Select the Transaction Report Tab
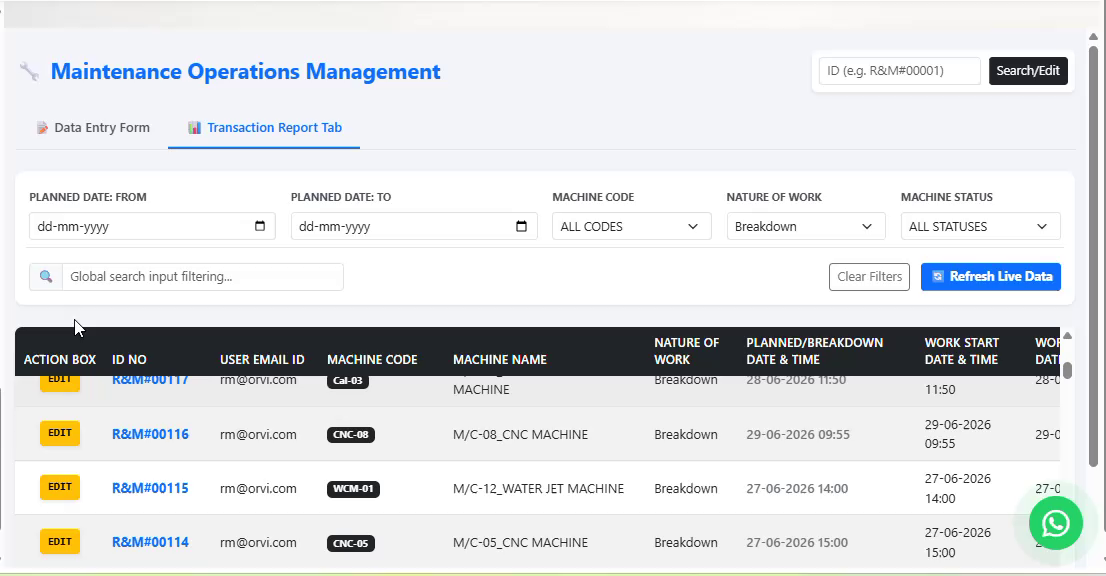This screenshot has width=1106, height=576. point(265,128)
